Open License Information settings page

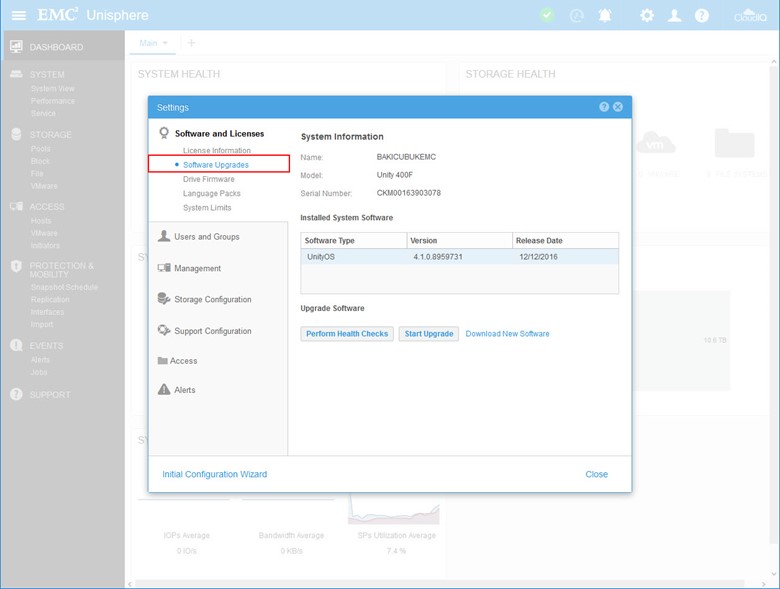[x=216, y=150]
